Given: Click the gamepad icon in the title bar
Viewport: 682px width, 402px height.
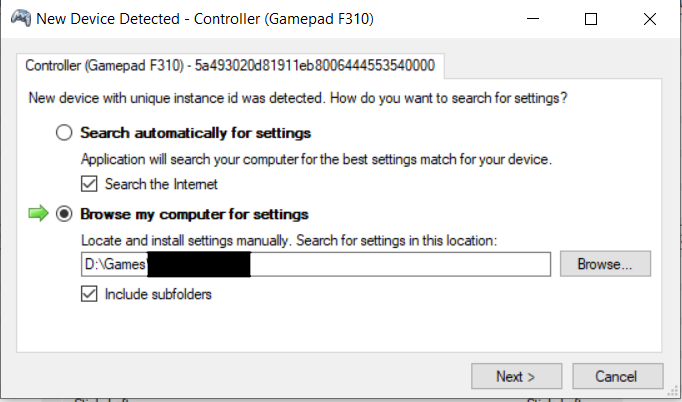Looking at the screenshot, I should (x=19, y=19).
